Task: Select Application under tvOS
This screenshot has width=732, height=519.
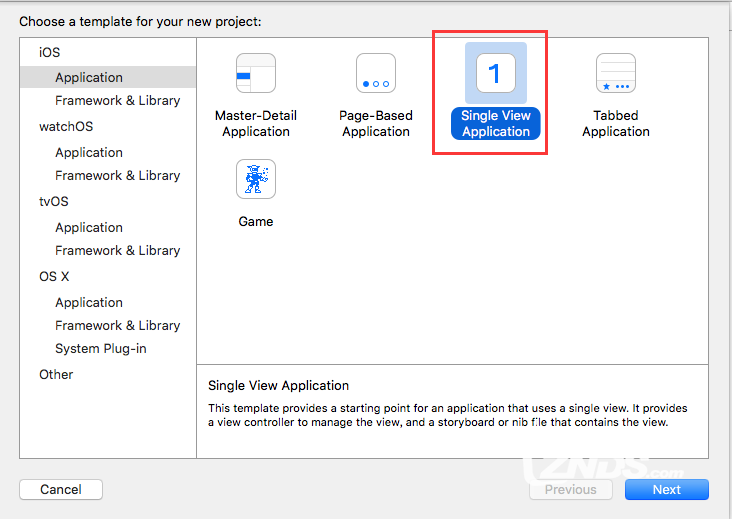Action: (89, 227)
